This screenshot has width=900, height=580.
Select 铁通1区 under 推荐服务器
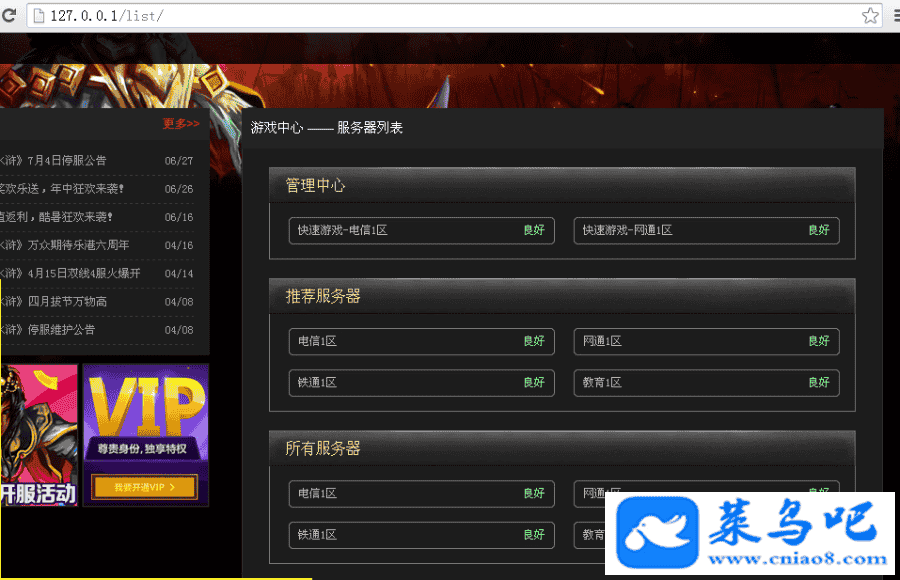click(421, 382)
